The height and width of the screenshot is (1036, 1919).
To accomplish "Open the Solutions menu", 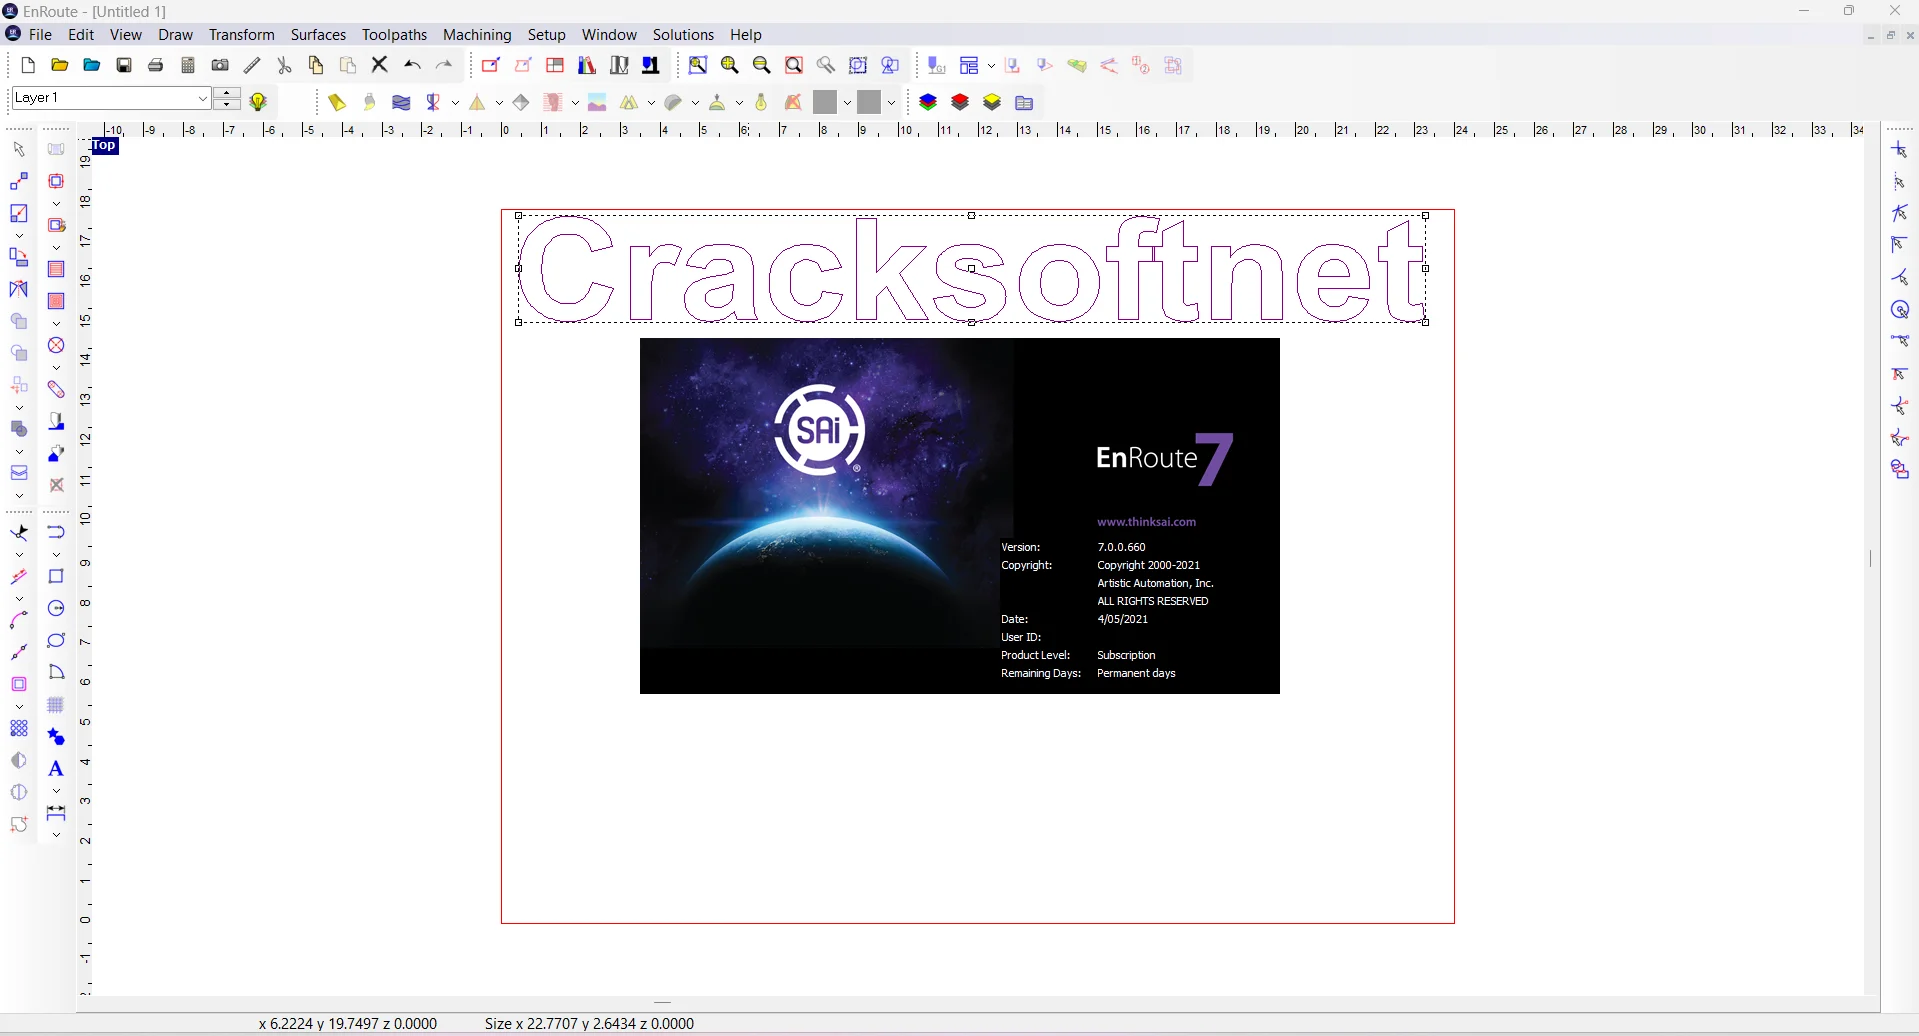I will [684, 35].
